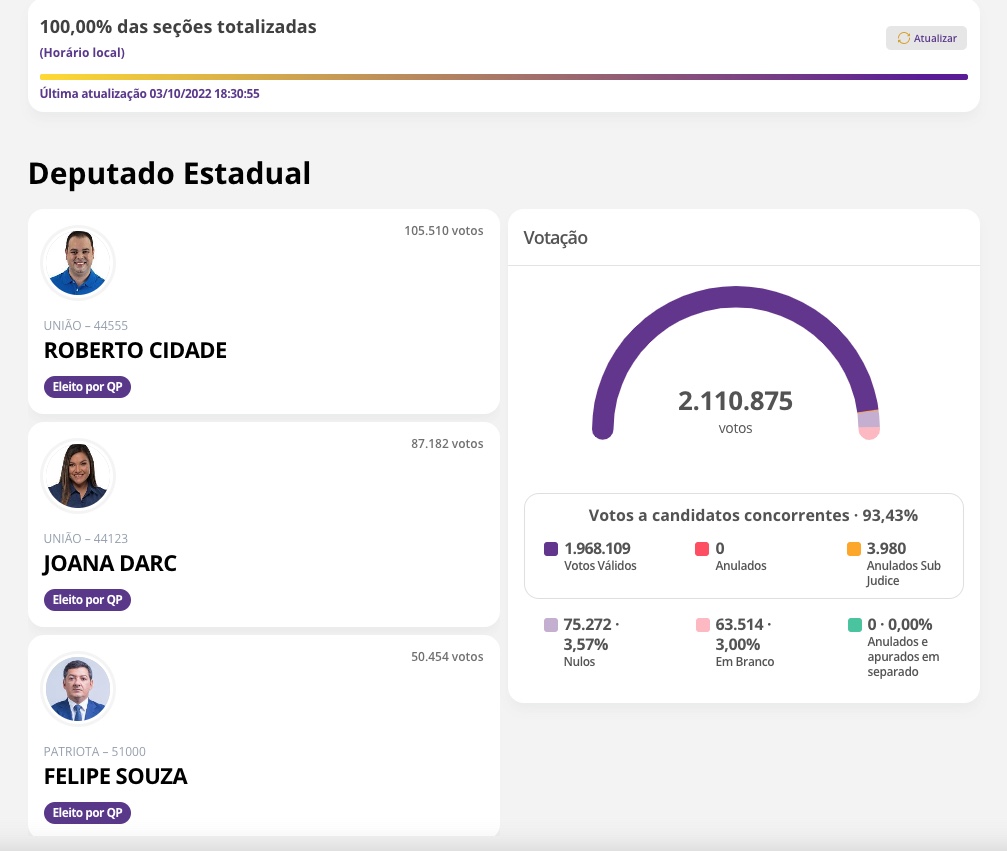The image size is (1007, 851).
Task: Select the lilac Nulos legend swatch
Action: click(551, 625)
